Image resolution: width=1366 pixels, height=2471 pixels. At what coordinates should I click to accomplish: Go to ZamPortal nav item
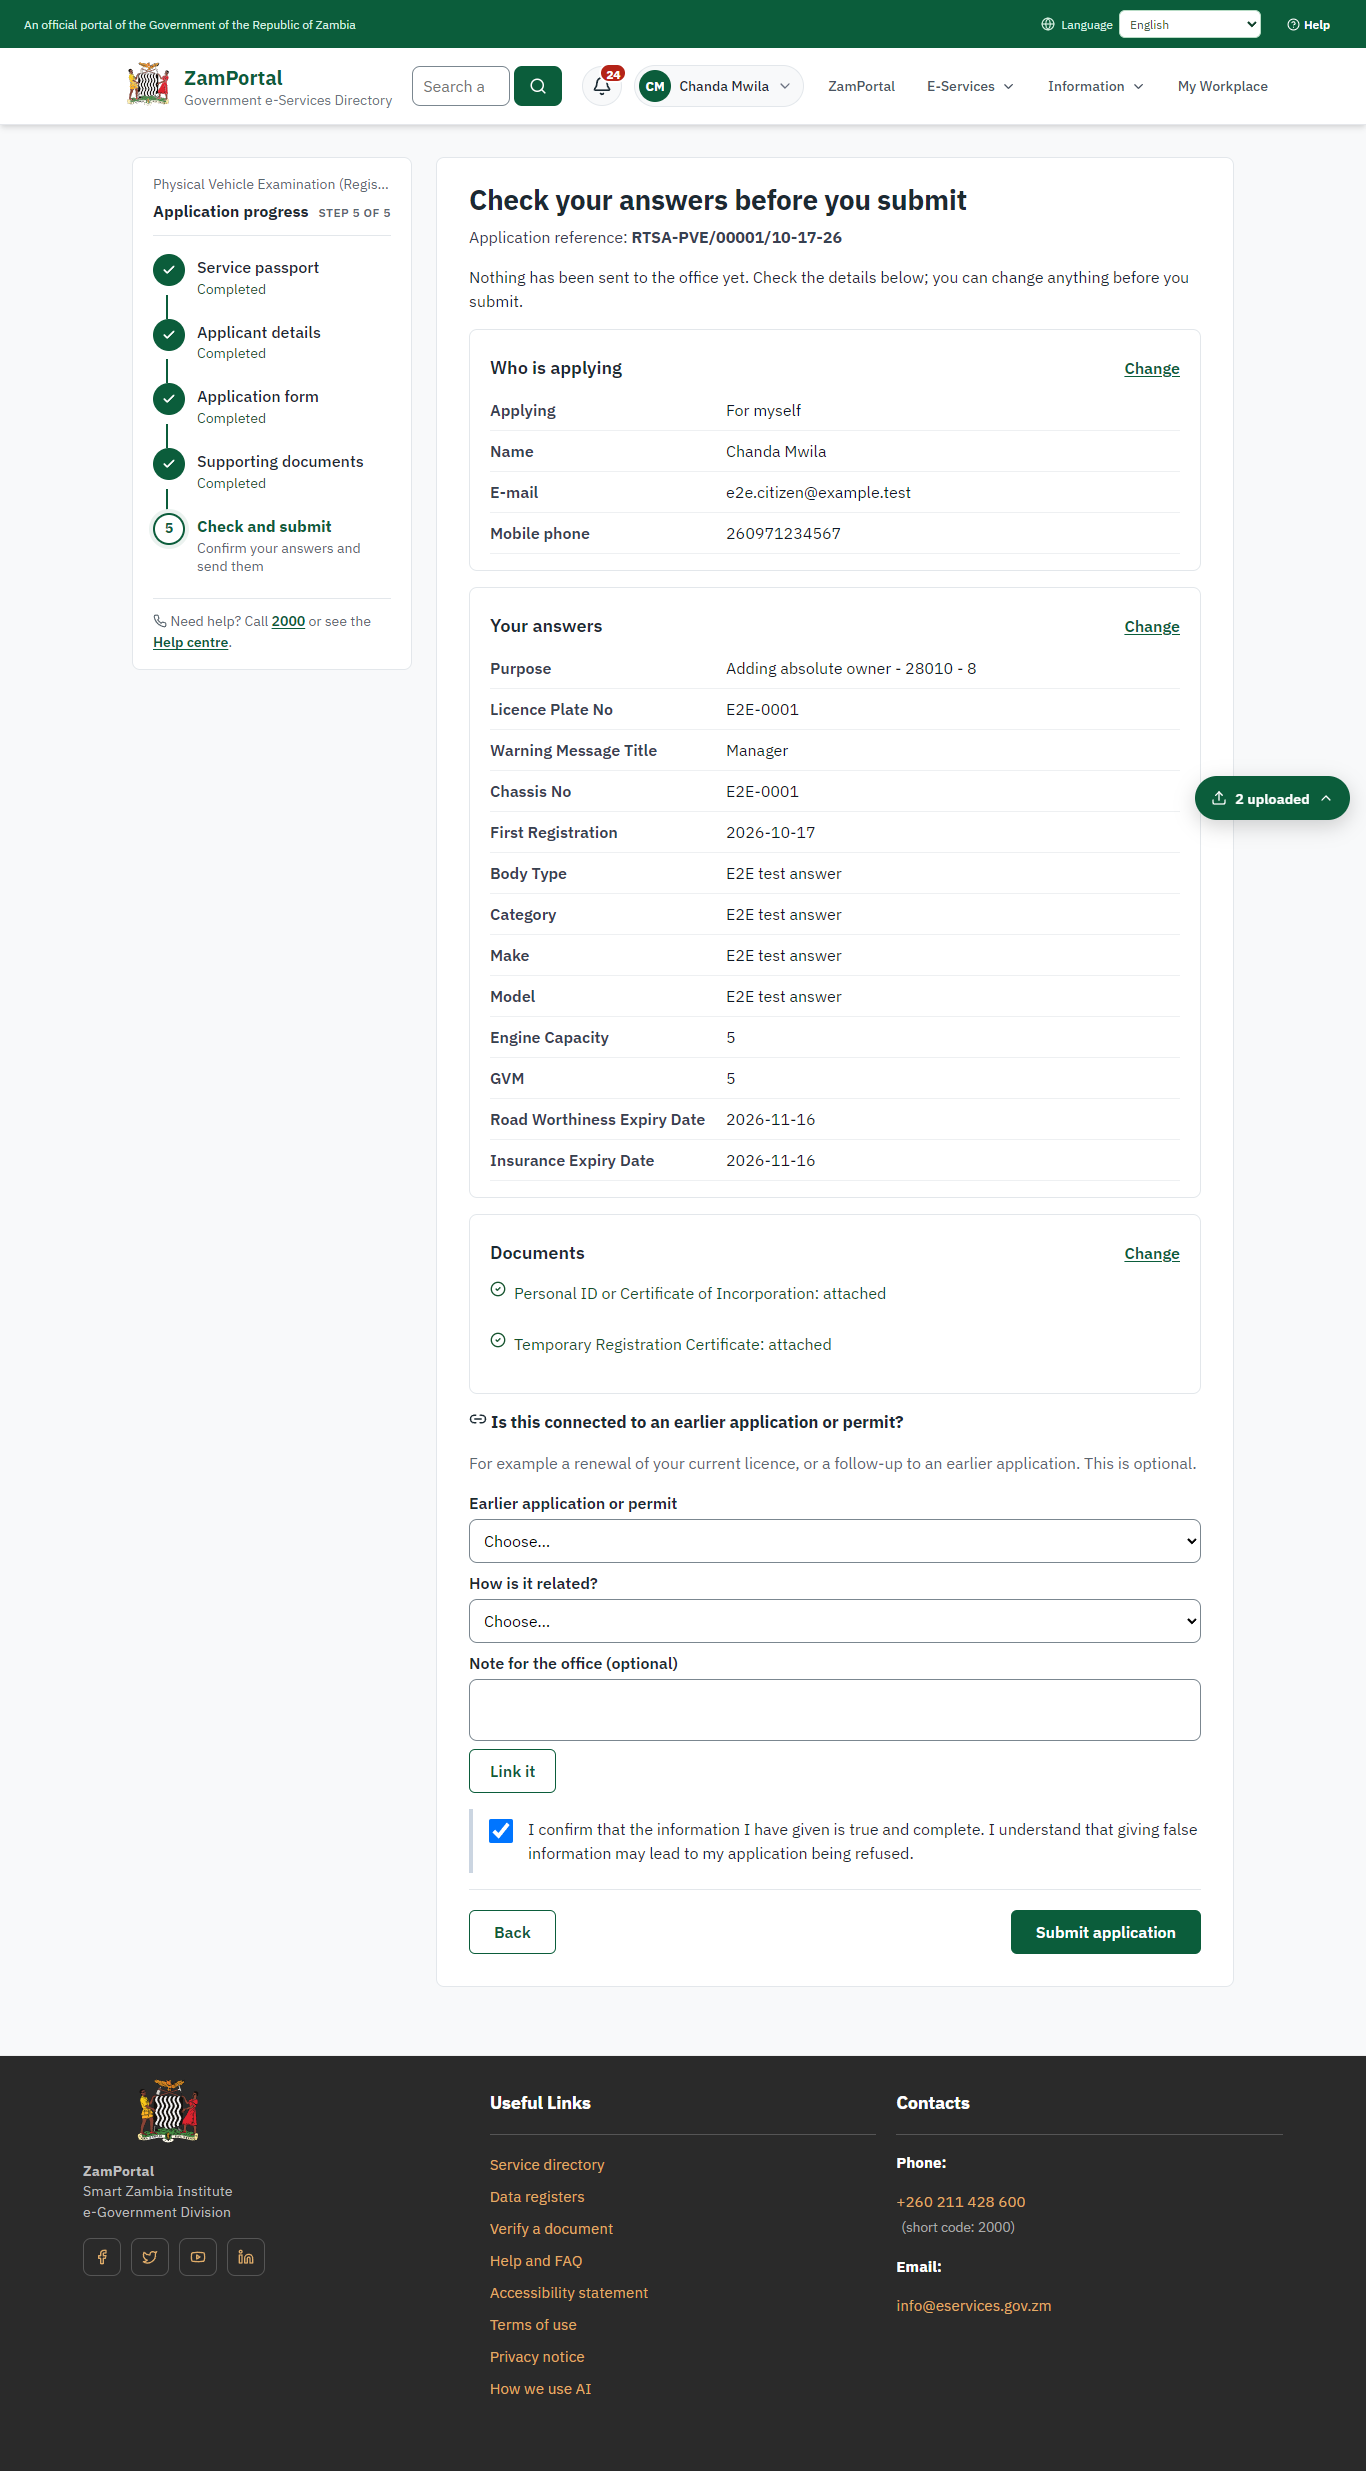click(x=861, y=86)
